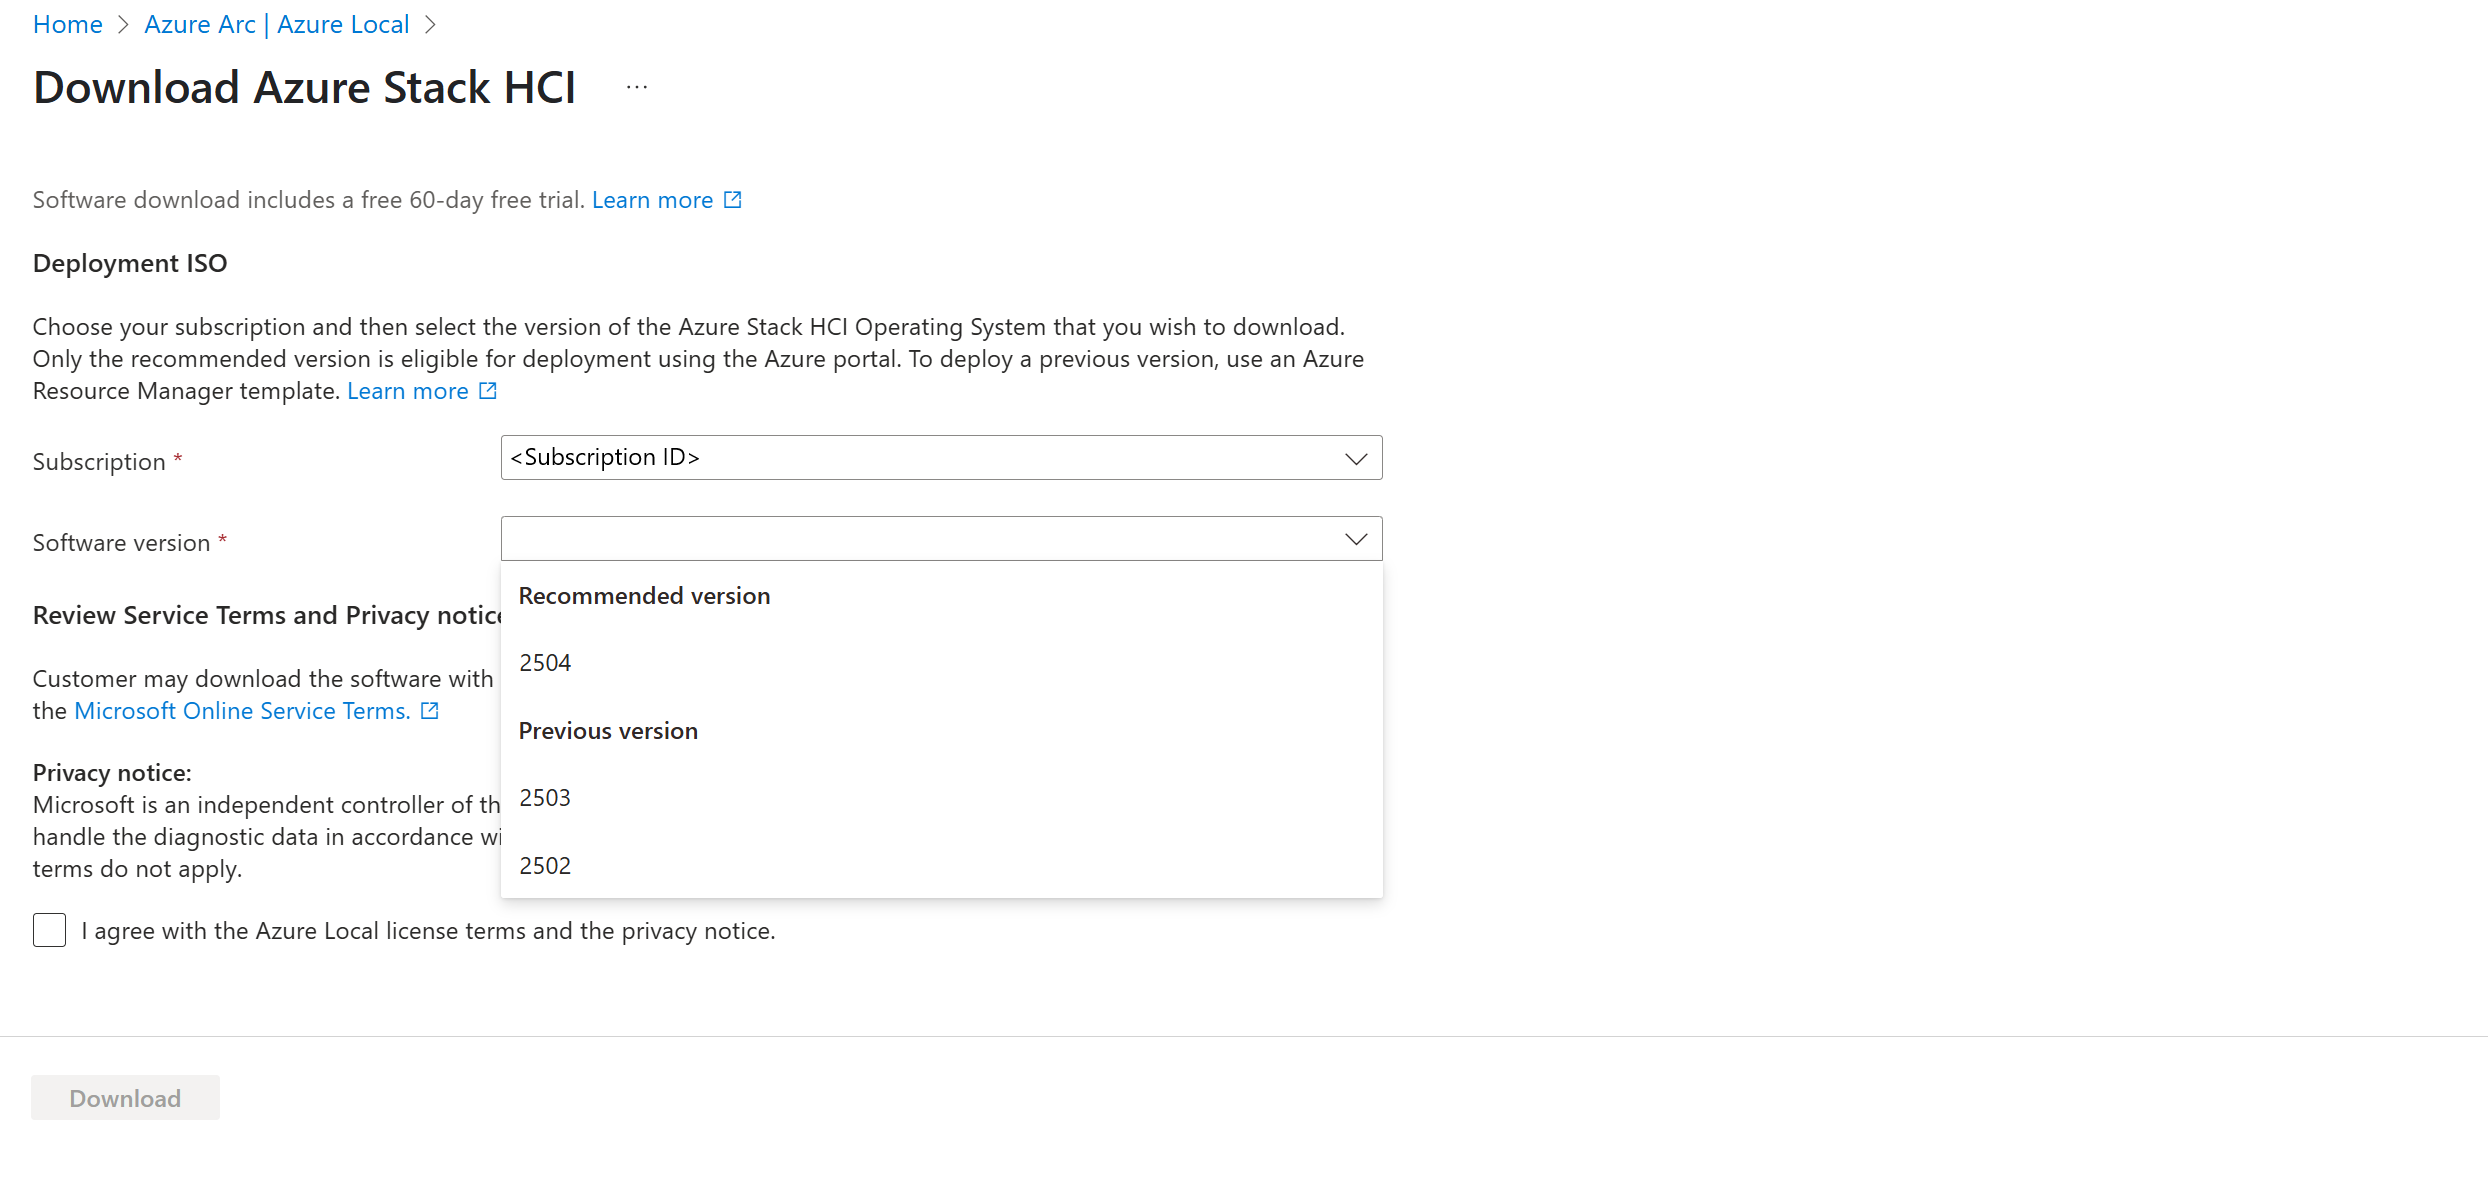Click breadcrumb chevron after Azure Local
2491x1198 pixels.
click(431, 25)
